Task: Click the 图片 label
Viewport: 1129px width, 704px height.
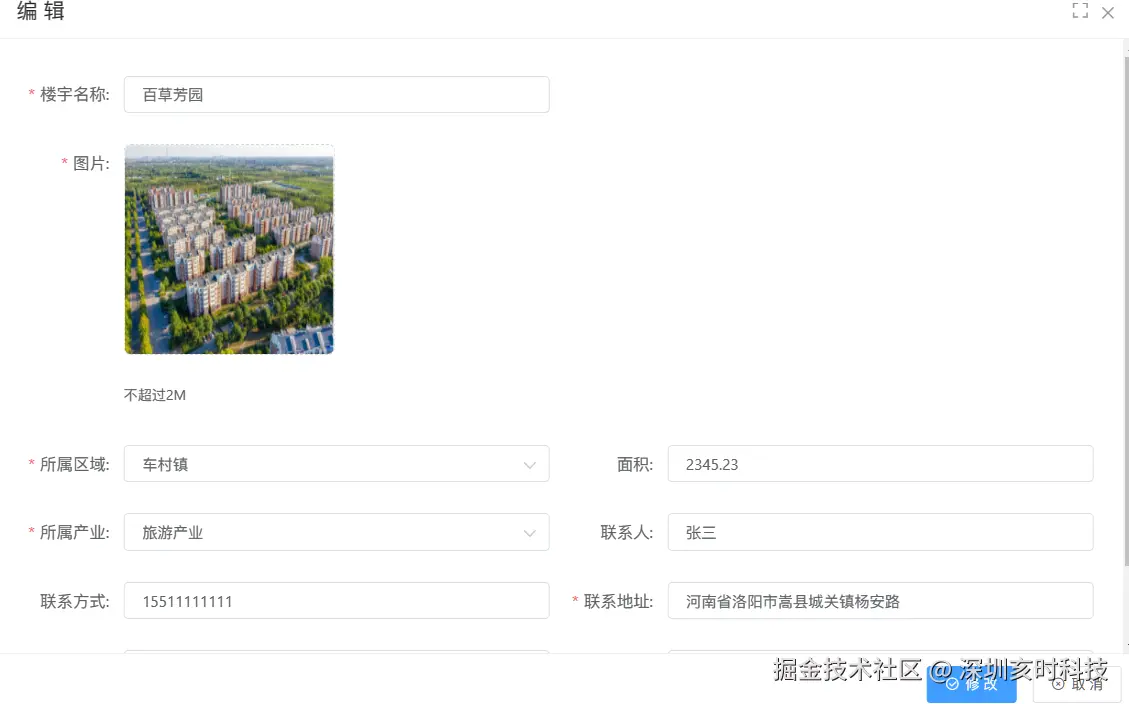Action: 91,163
